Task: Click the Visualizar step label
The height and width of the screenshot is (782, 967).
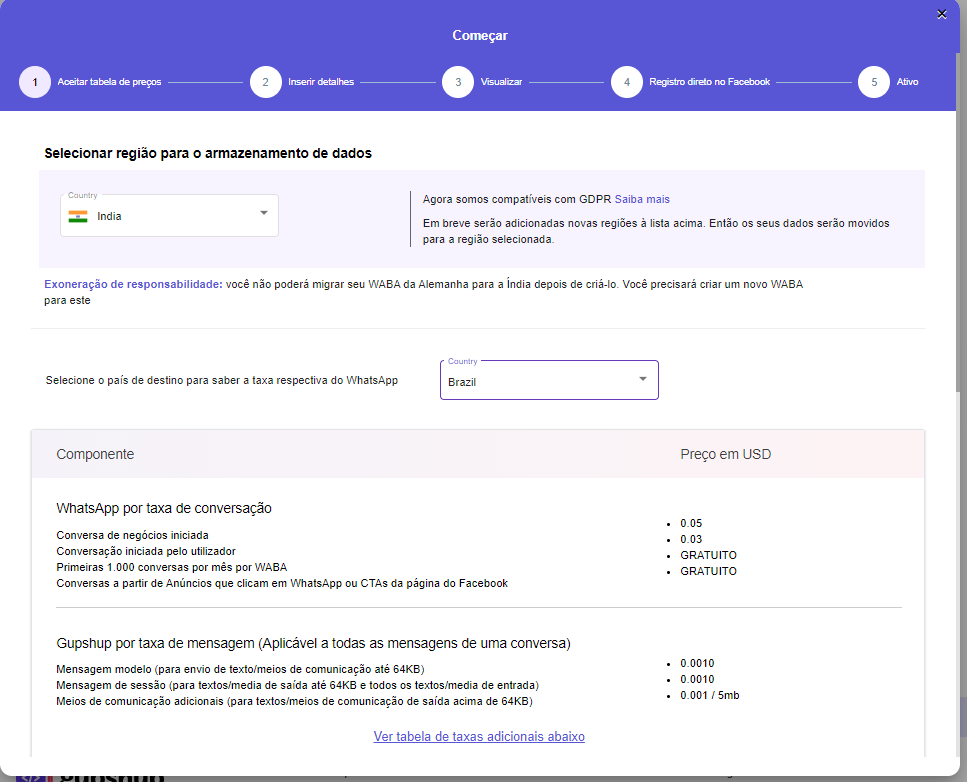Action: coord(501,82)
